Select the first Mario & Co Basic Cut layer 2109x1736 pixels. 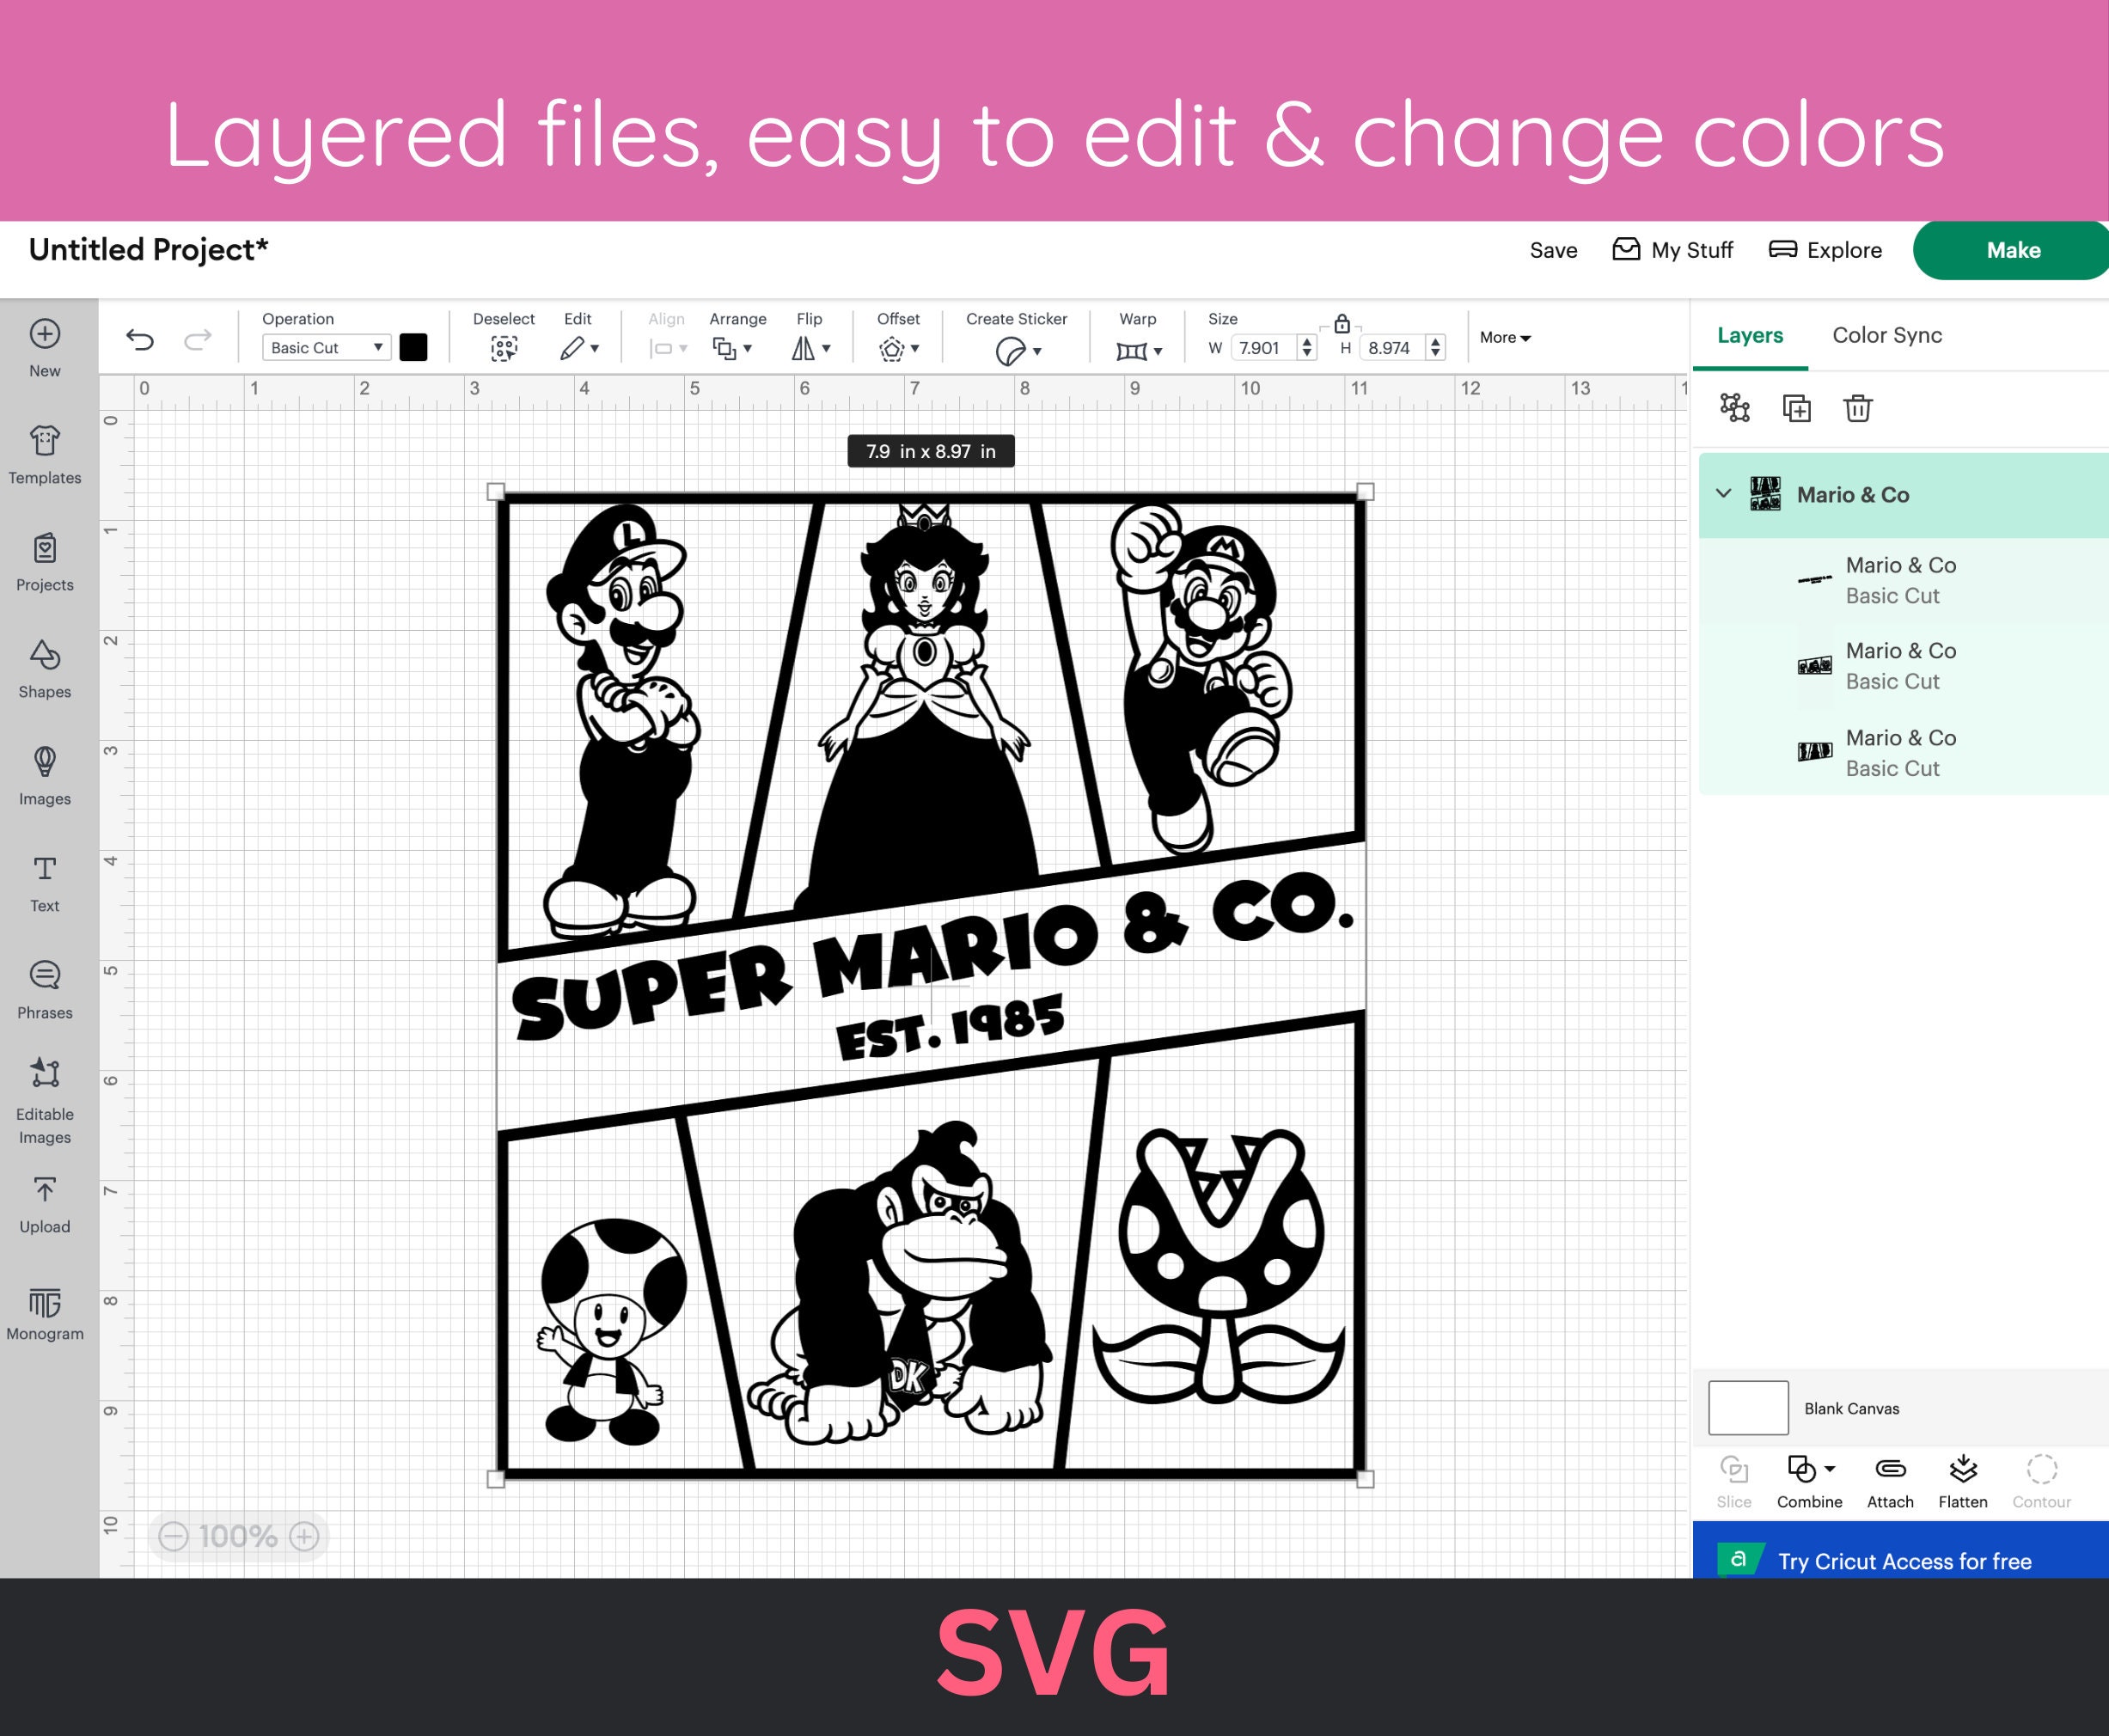coord(1903,581)
